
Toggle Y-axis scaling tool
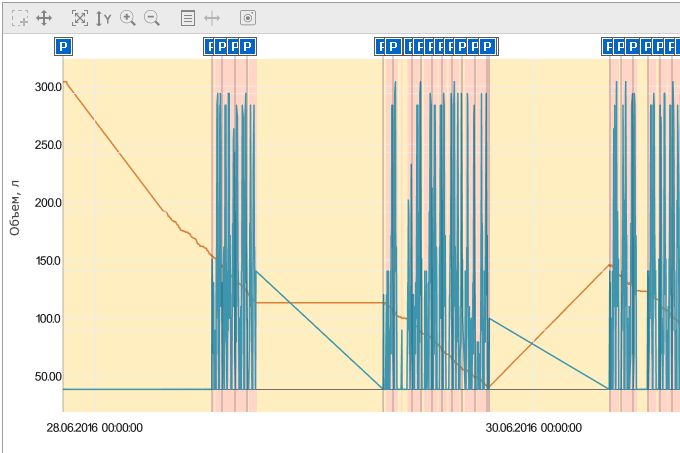coord(103,18)
